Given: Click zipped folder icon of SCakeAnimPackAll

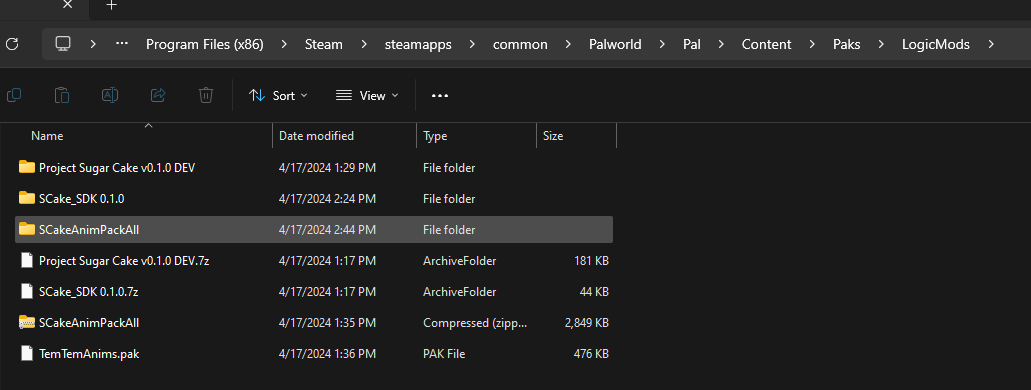Looking at the screenshot, I should pos(27,322).
